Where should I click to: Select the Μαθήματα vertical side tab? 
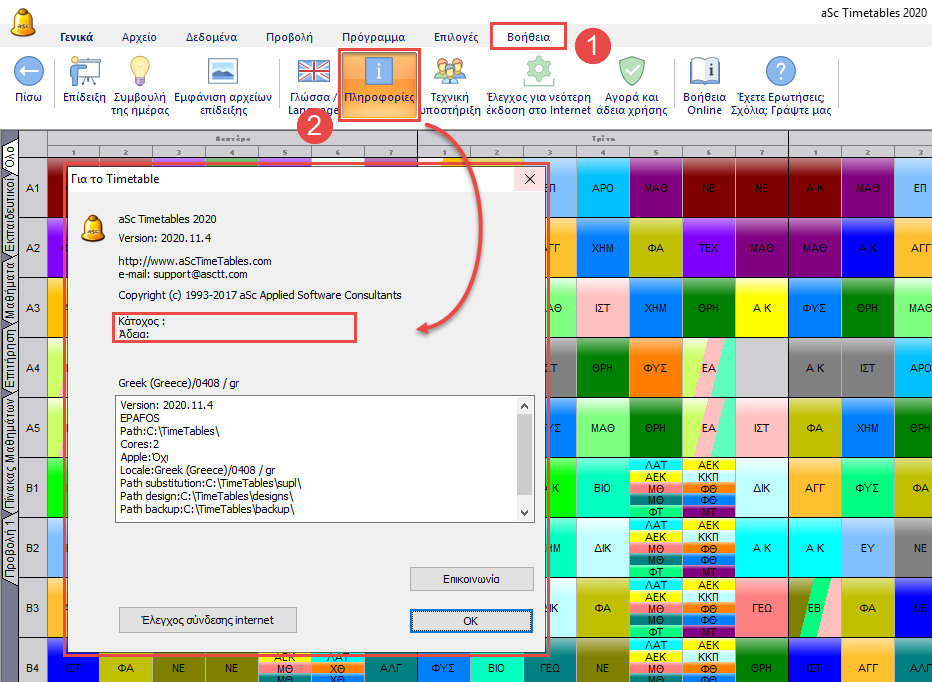point(9,293)
